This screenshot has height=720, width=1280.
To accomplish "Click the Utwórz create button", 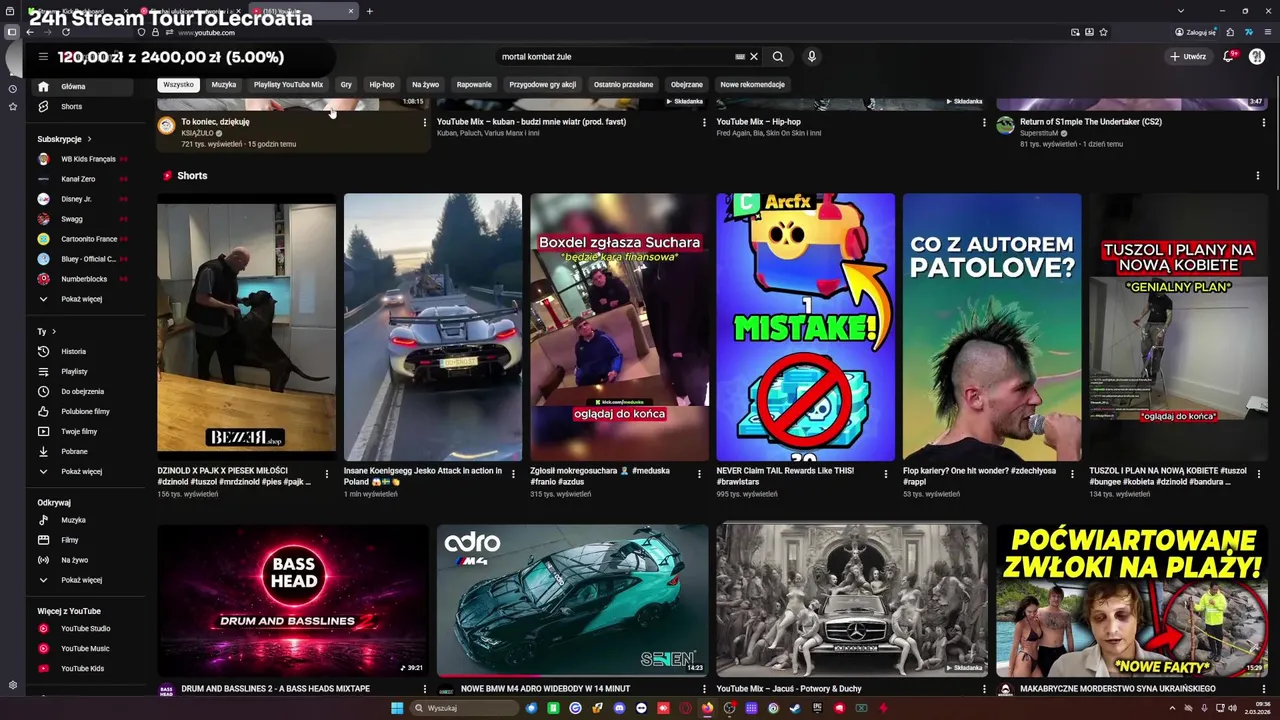I will (1188, 57).
